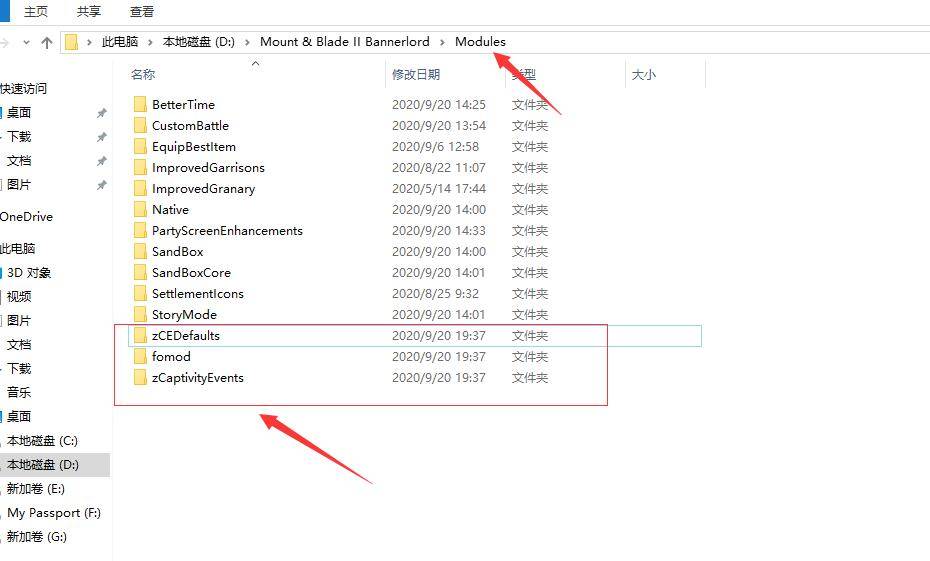
Task: Open recent locations dropdown arrow
Action: (x=26, y=43)
